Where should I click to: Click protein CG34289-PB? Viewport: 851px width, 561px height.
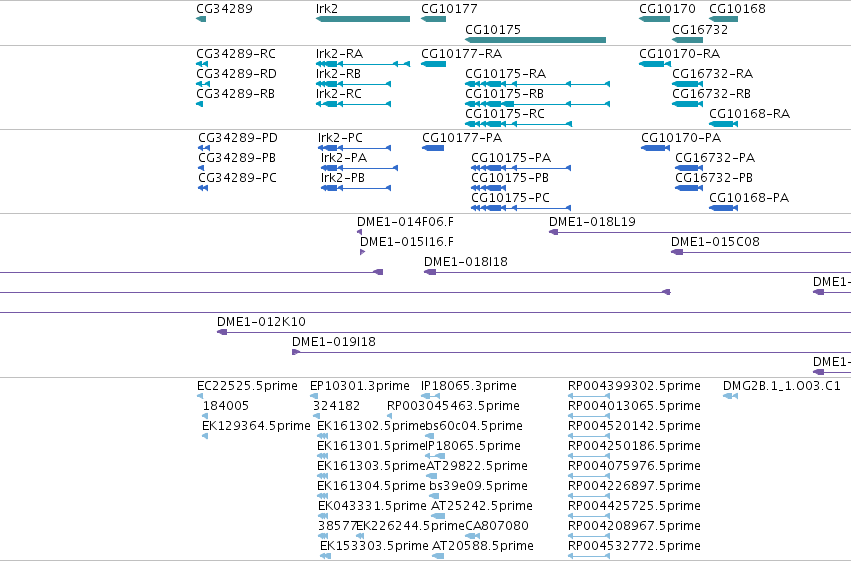click(x=237, y=158)
